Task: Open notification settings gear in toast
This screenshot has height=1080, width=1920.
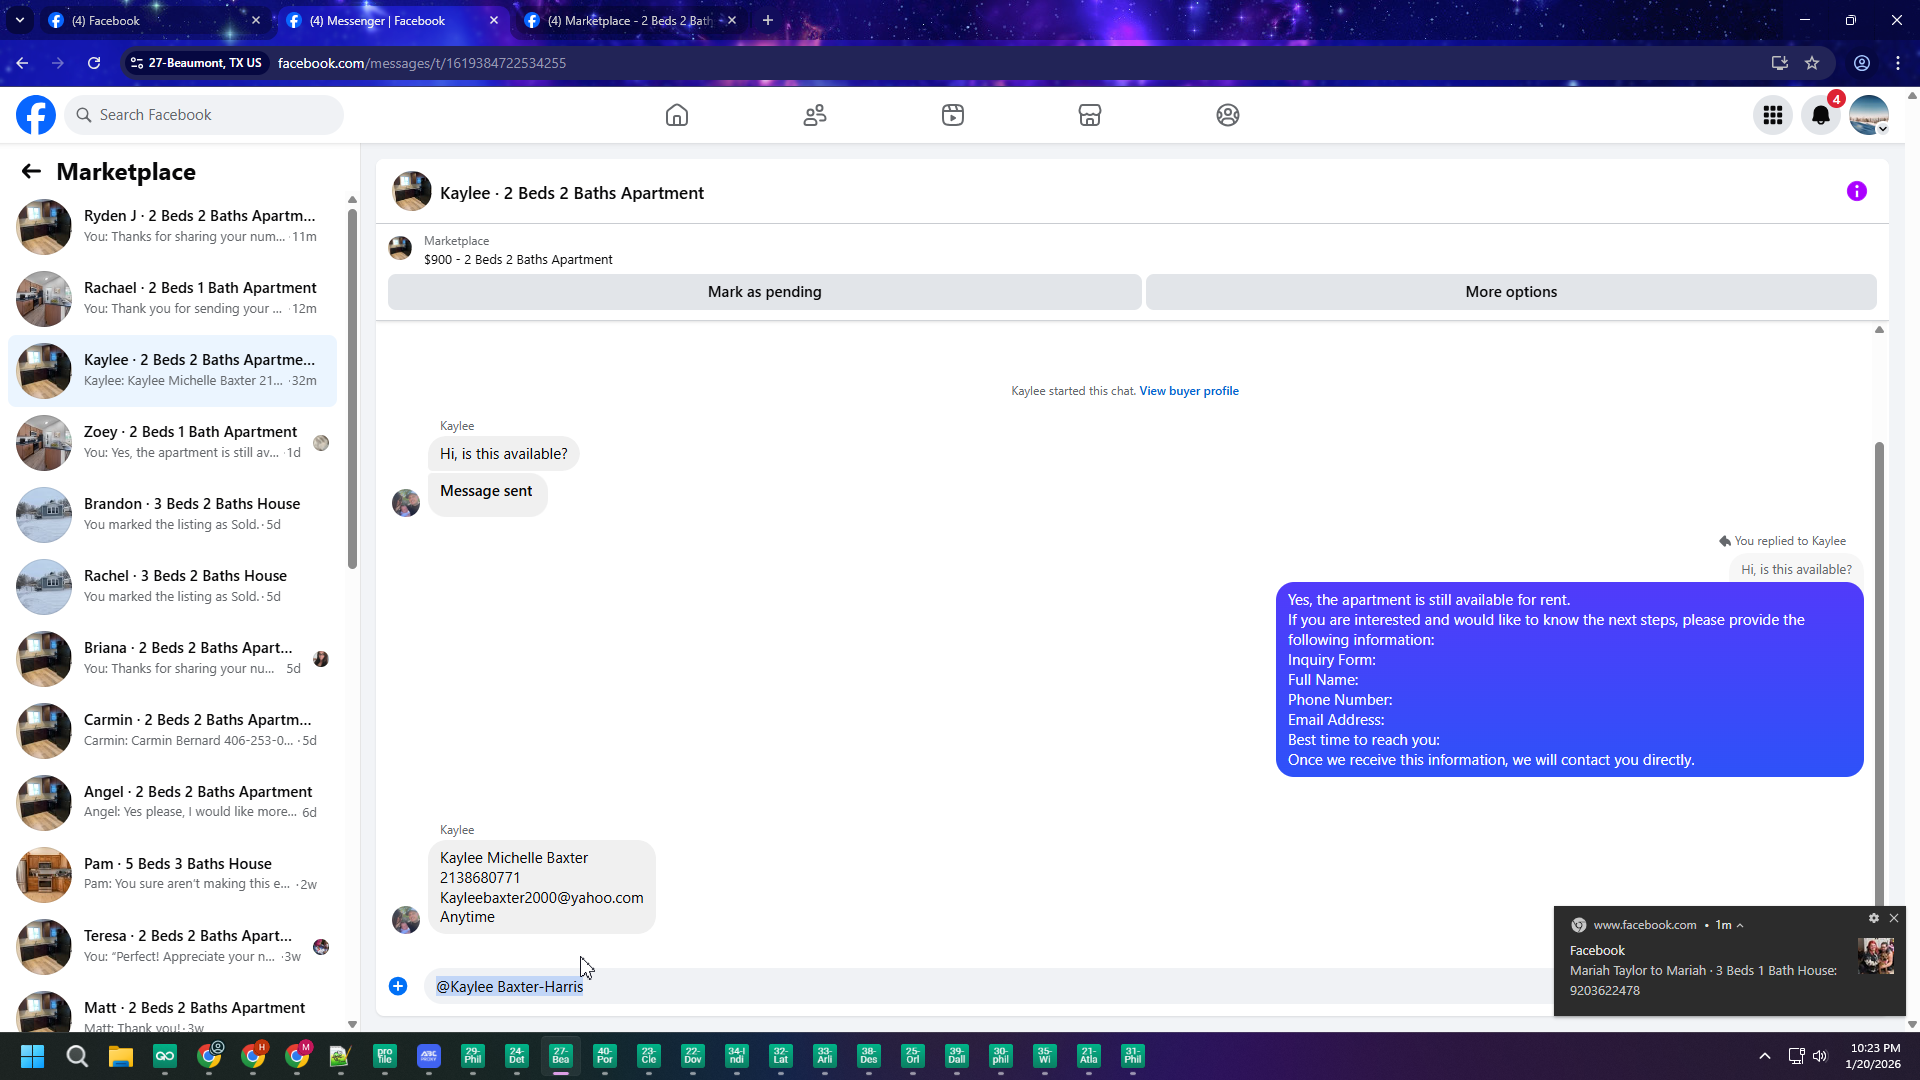Action: click(1874, 918)
